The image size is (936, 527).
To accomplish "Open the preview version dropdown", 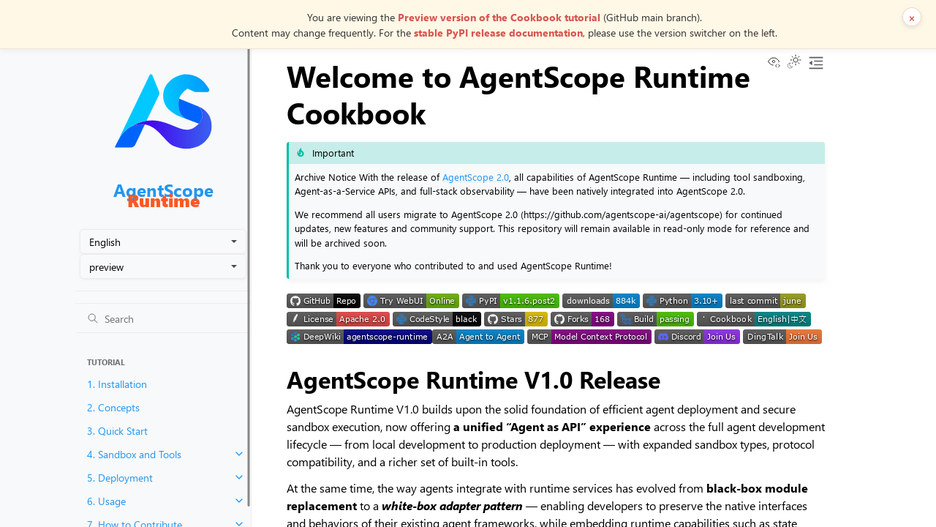I will [x=163, y=267].
